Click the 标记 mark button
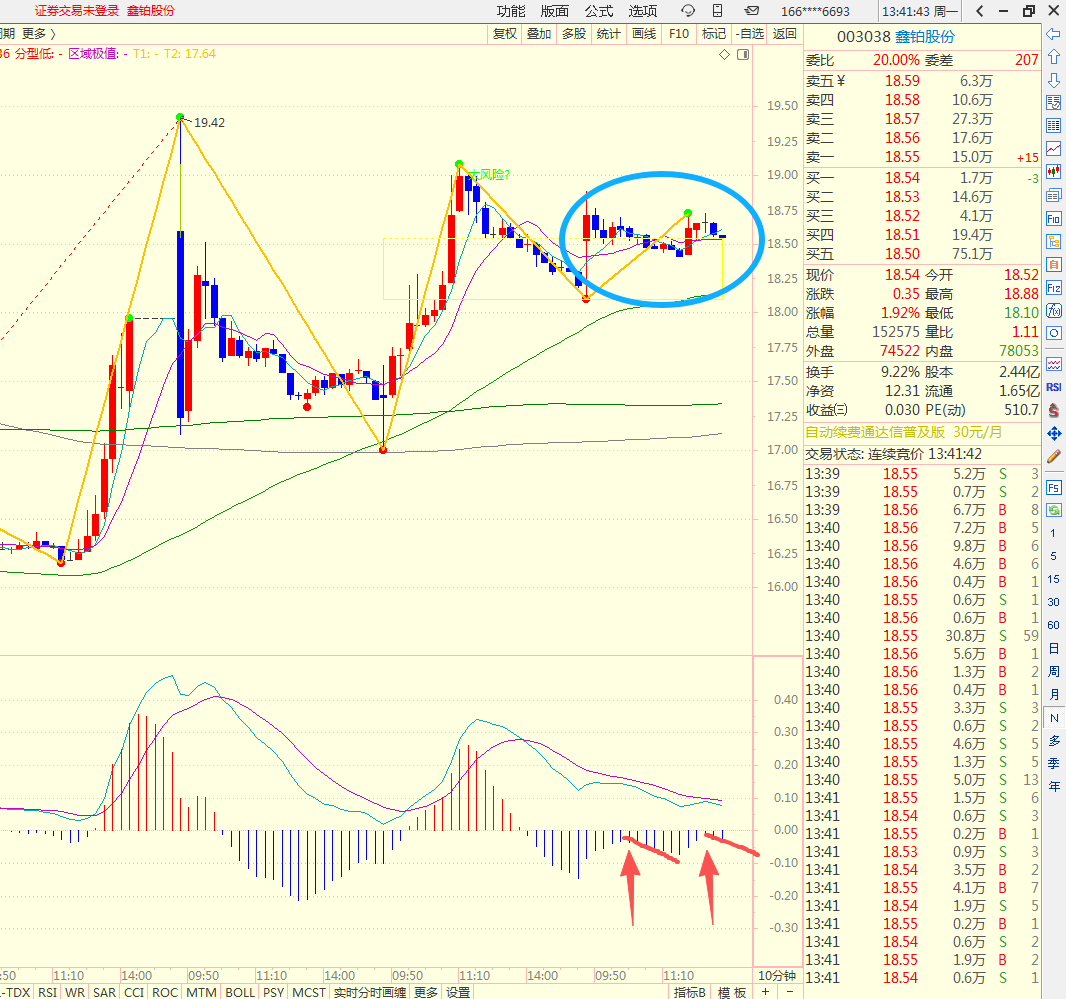The image size is (1066, 999). 714,34
